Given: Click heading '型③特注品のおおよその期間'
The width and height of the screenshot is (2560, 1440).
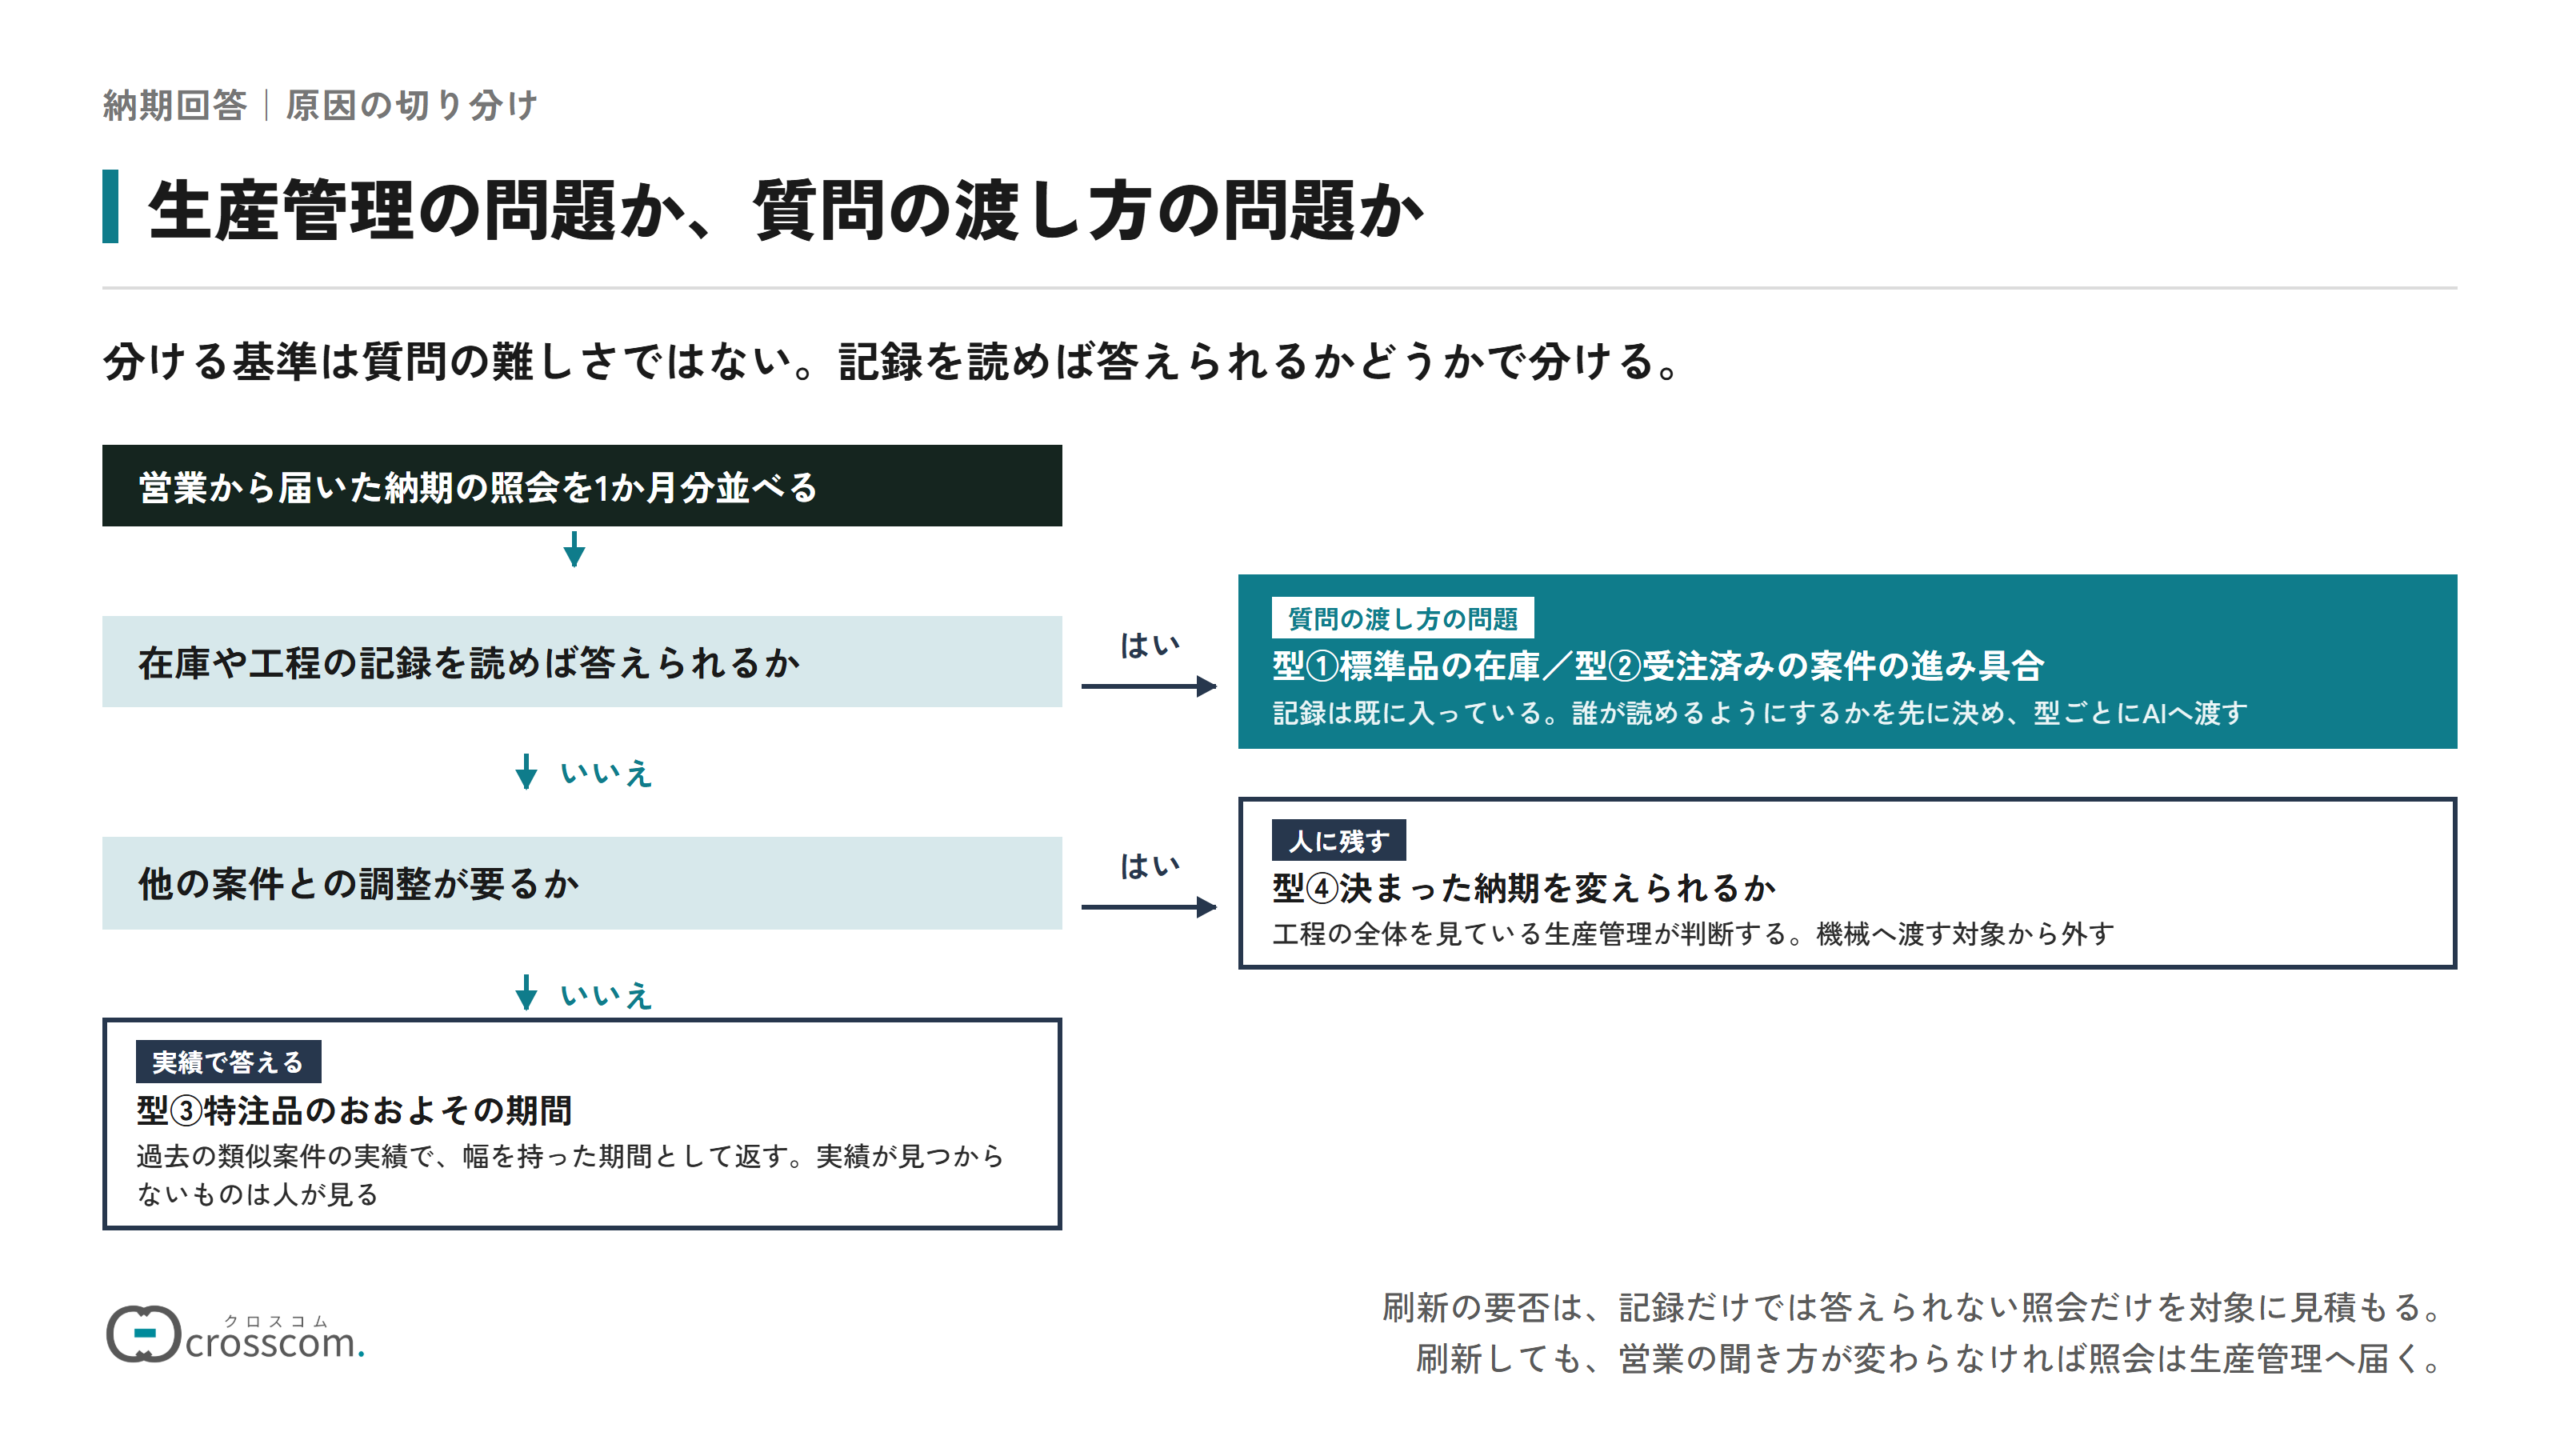Looking at the screenshot, I should (x=354, y=1110).
